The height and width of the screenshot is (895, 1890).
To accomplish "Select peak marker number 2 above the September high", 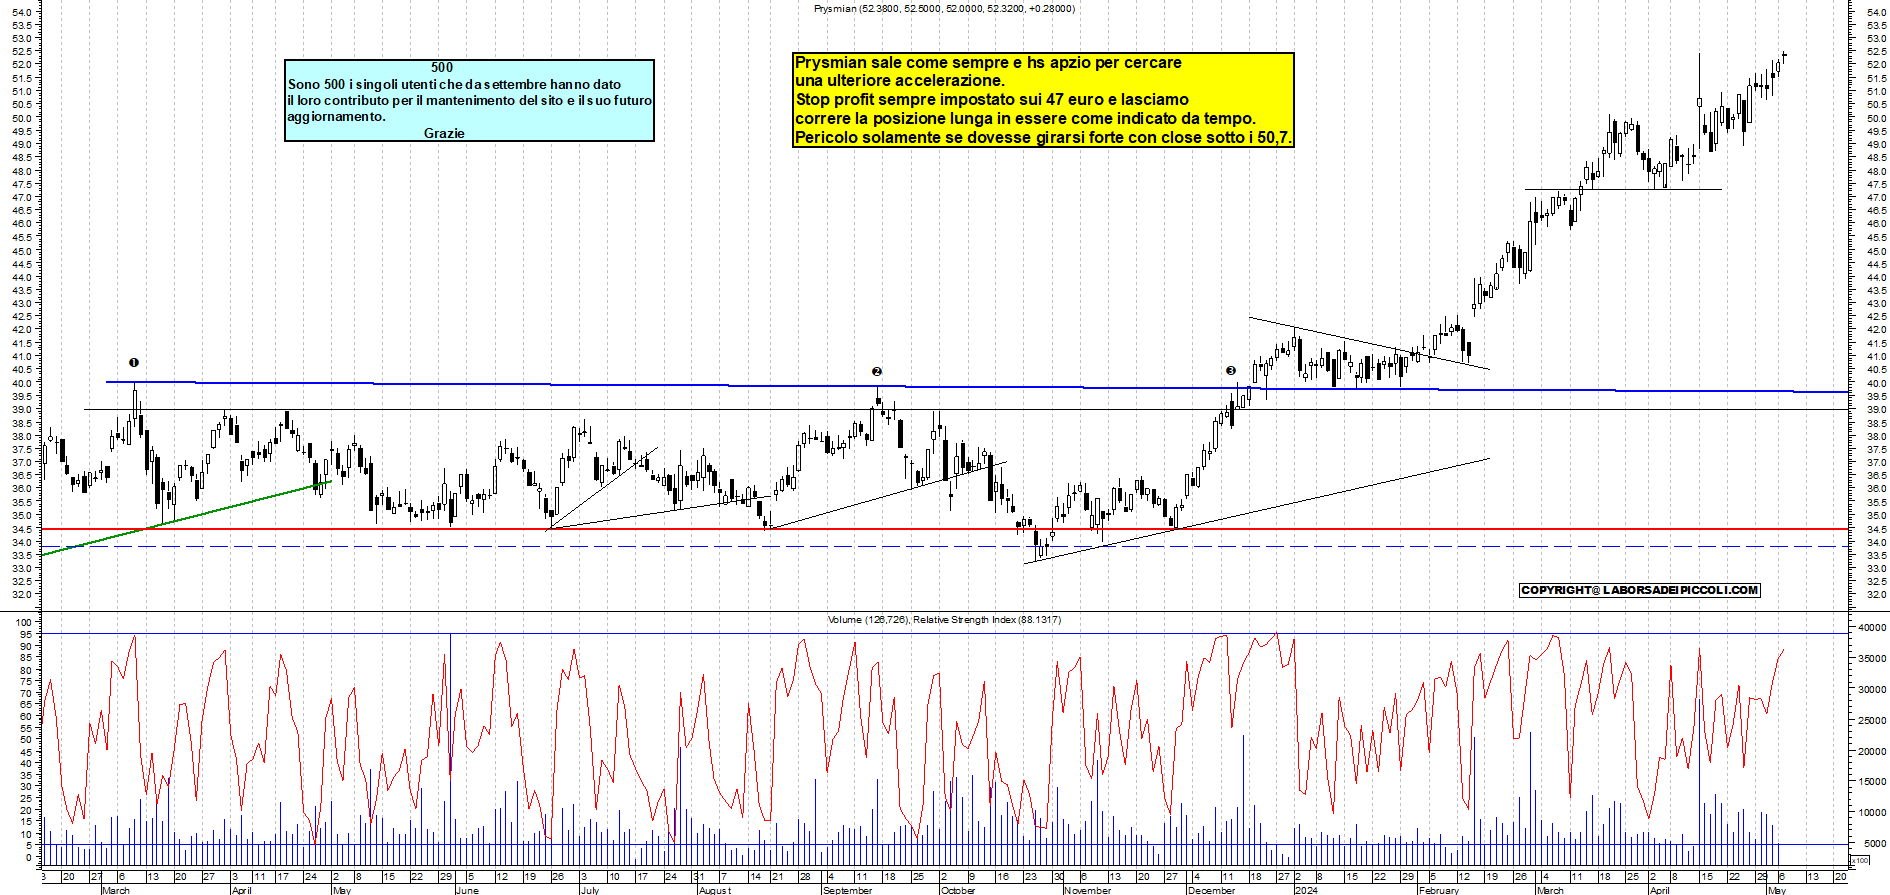I will pos(876,371).
